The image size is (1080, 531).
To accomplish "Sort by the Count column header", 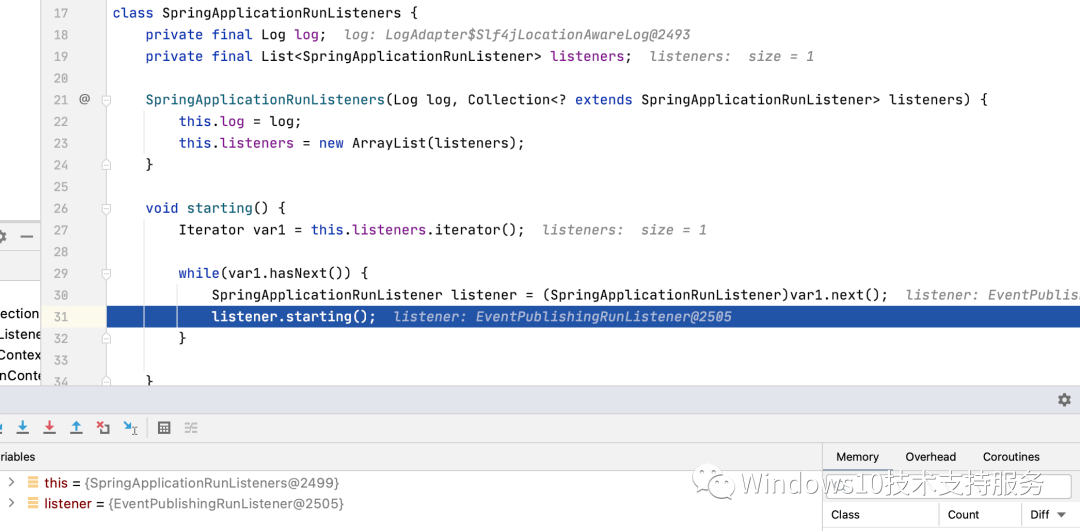I will tap(963, 514).
